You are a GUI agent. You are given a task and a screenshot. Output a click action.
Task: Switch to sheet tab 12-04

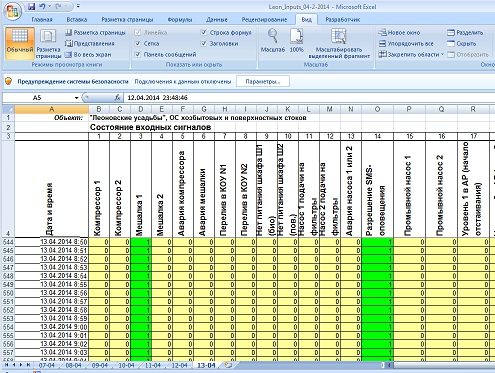[179, 365]
